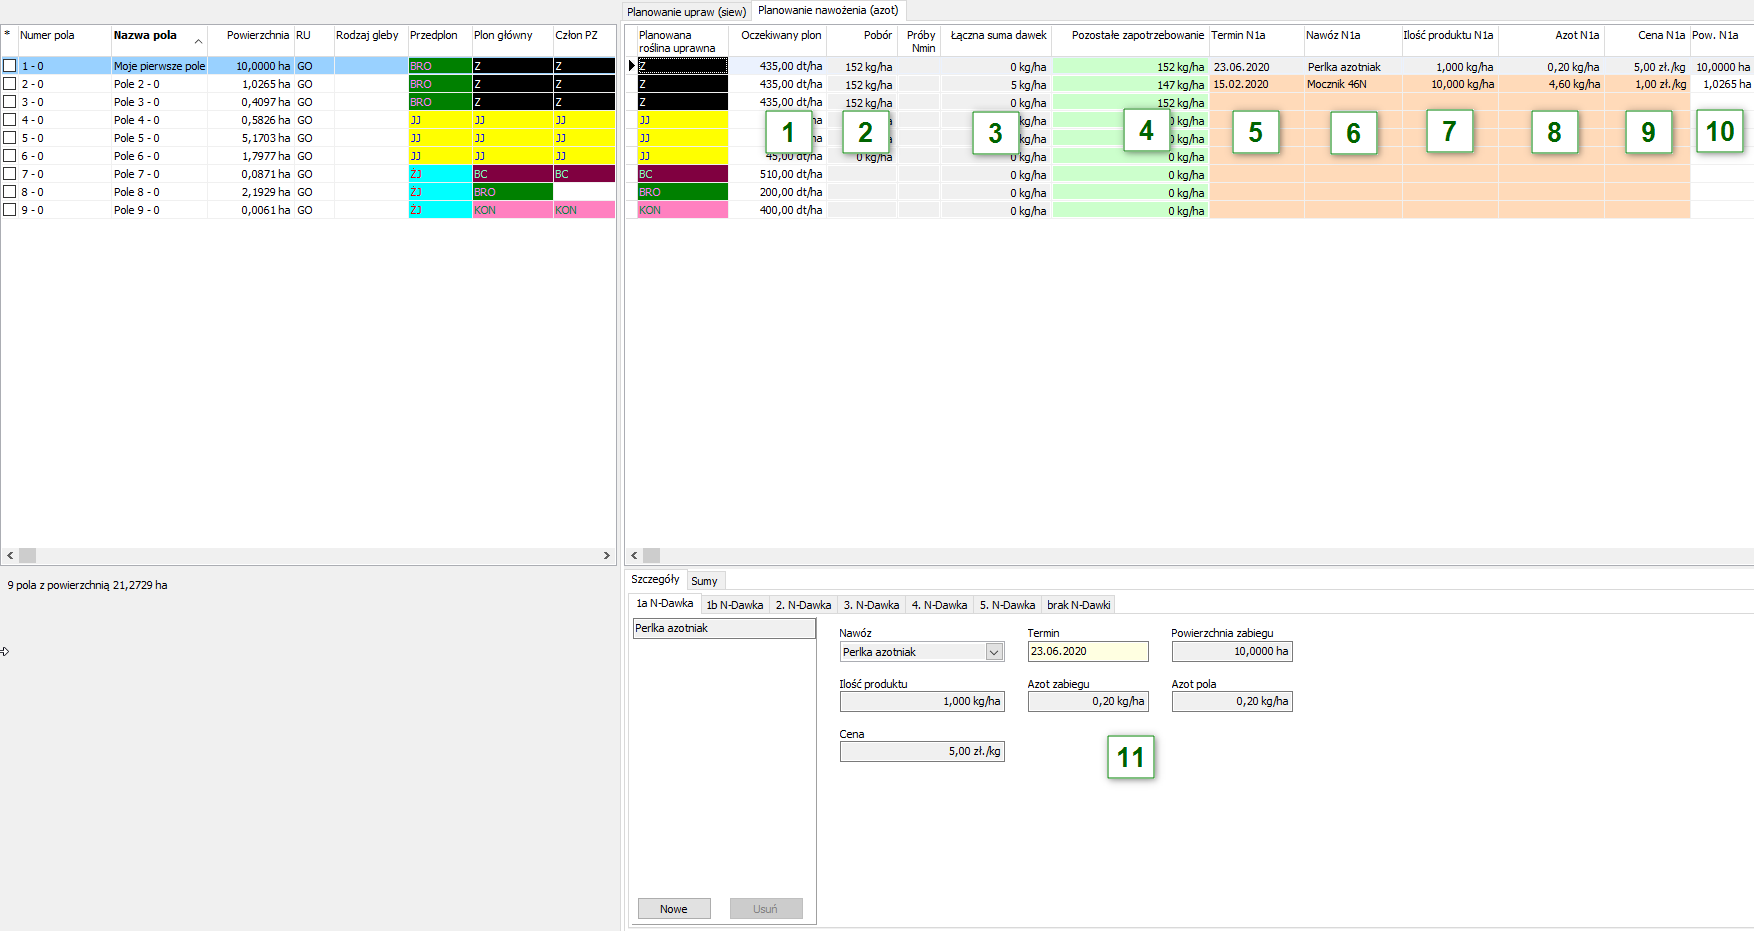This screenshot has height=931, width=1754.
Task: Click yellow JJ Przedplon cell of field 4 - 0
Action: 439,120
